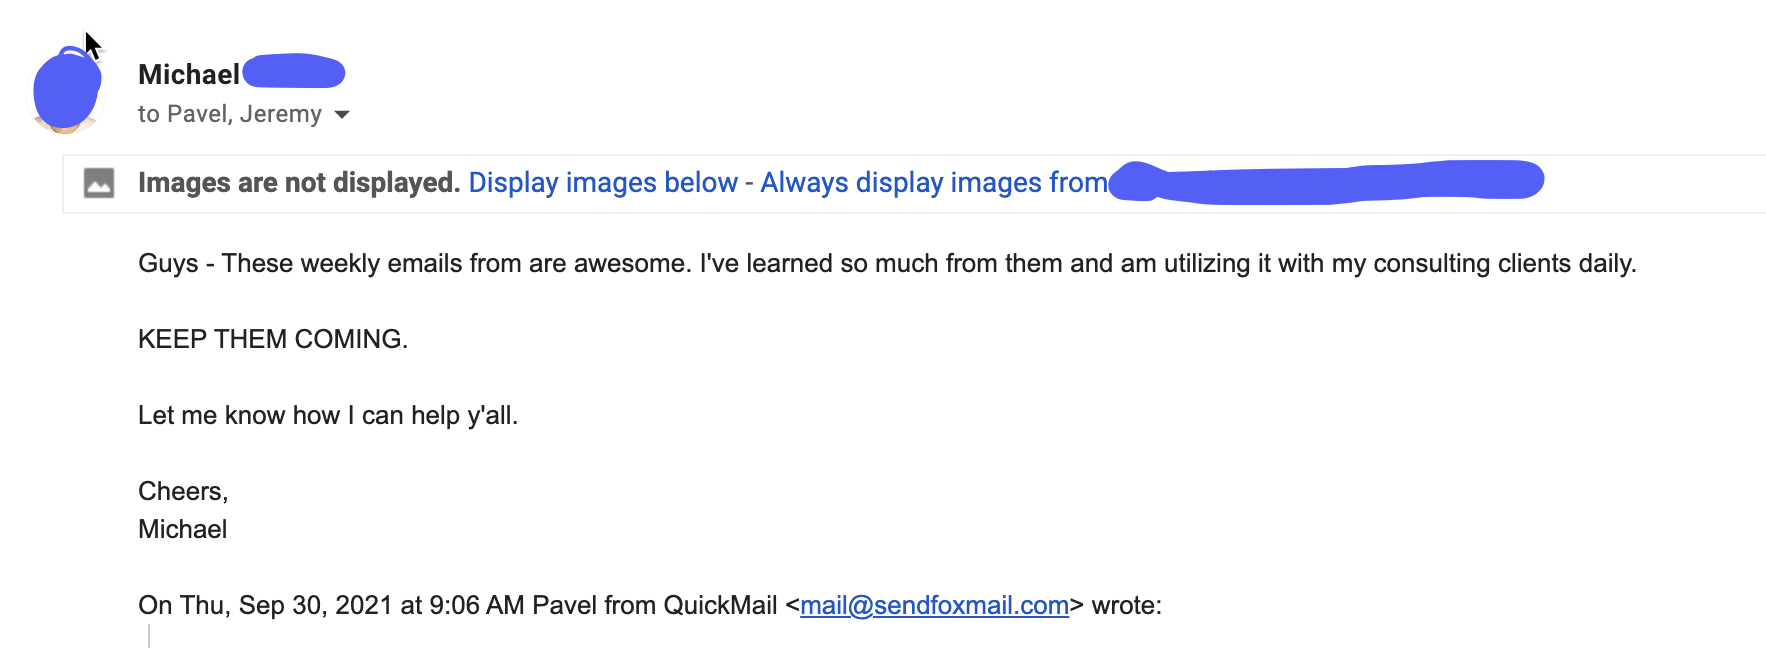Click the redacted sender surname next to Michael
Image resolution: width=1766 pixels, height=648 pixels.
coord(294,73)
